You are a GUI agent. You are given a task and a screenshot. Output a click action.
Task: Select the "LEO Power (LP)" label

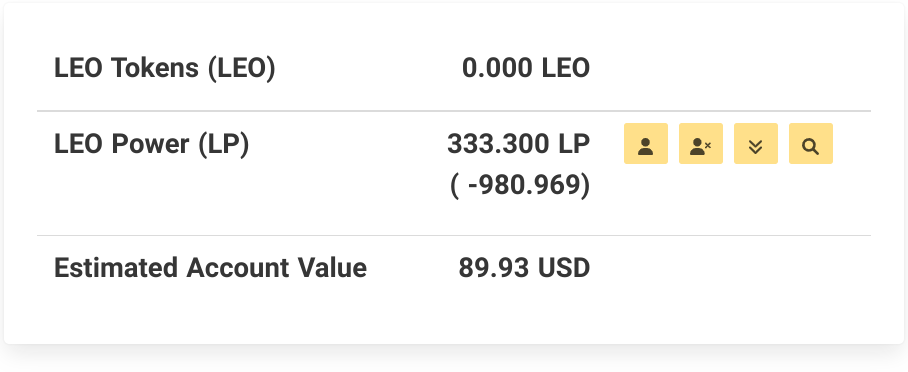(152, 144)
